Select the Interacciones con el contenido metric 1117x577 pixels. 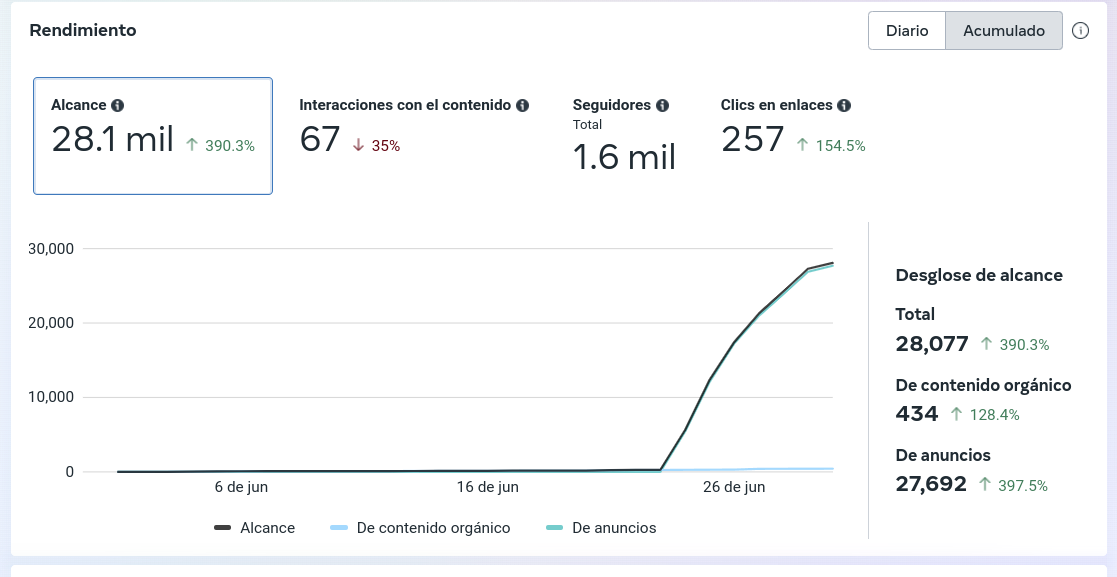[x=414, y=127]
